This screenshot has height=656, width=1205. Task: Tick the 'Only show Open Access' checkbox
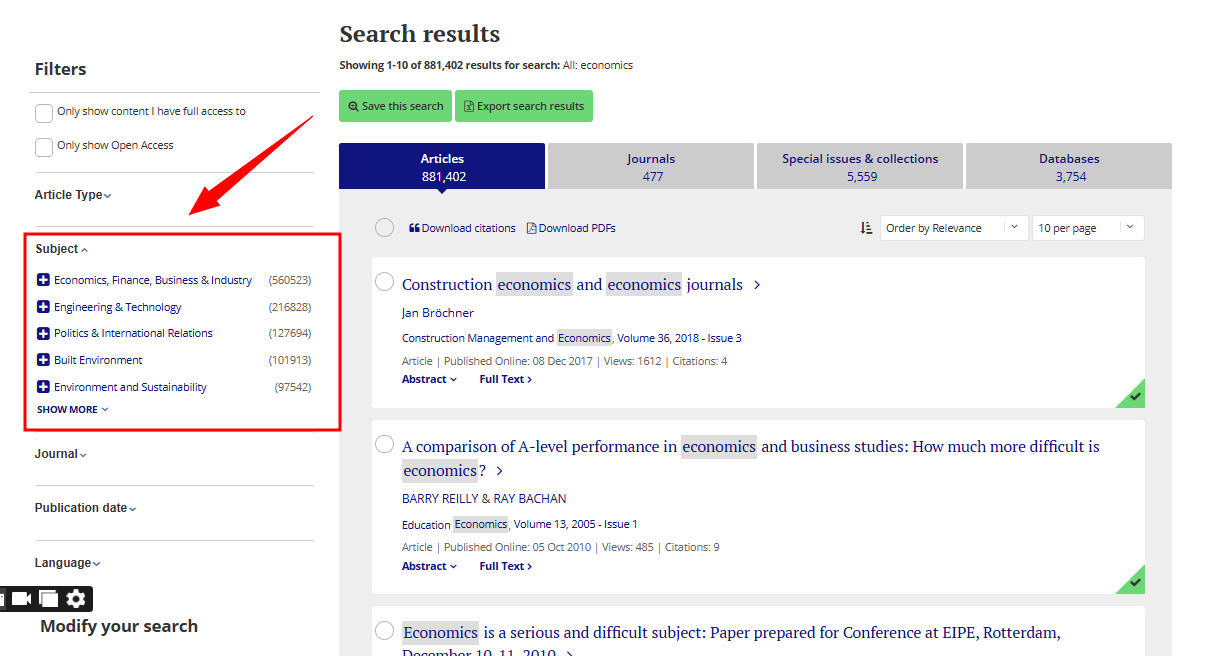(x=44, y=147)
